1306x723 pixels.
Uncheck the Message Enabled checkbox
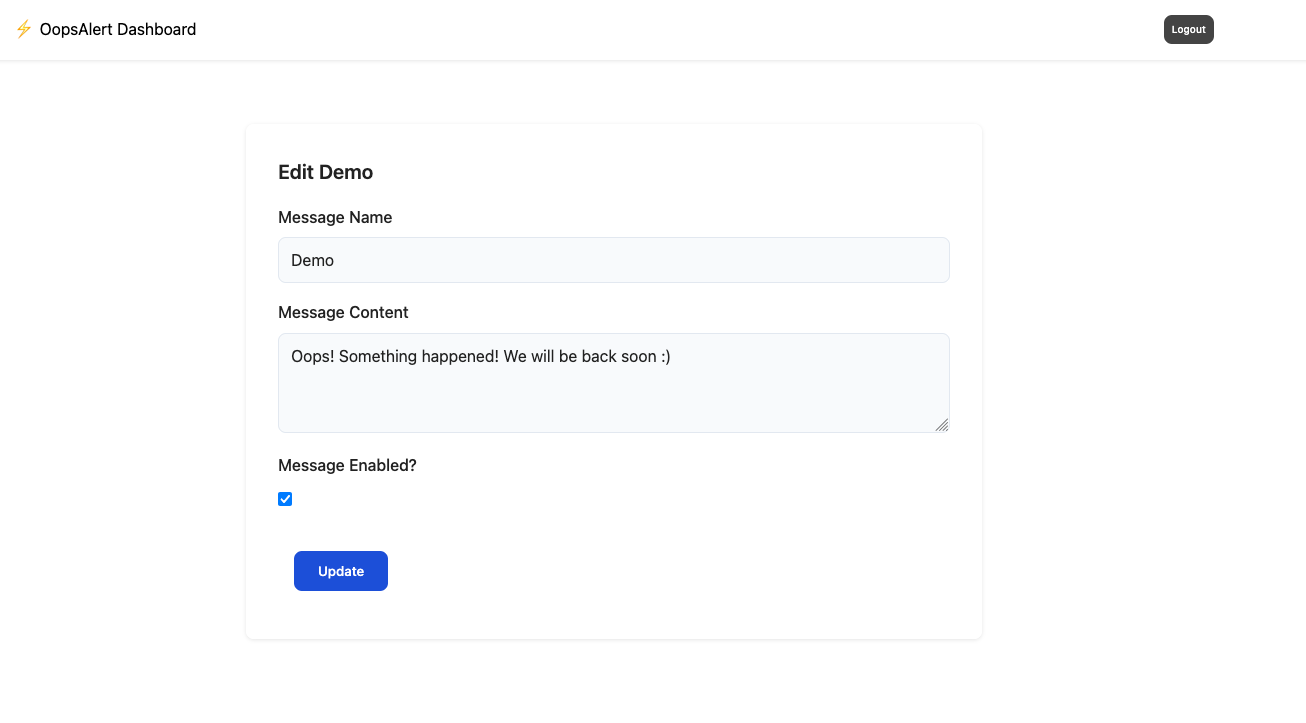tap(285, 499)
